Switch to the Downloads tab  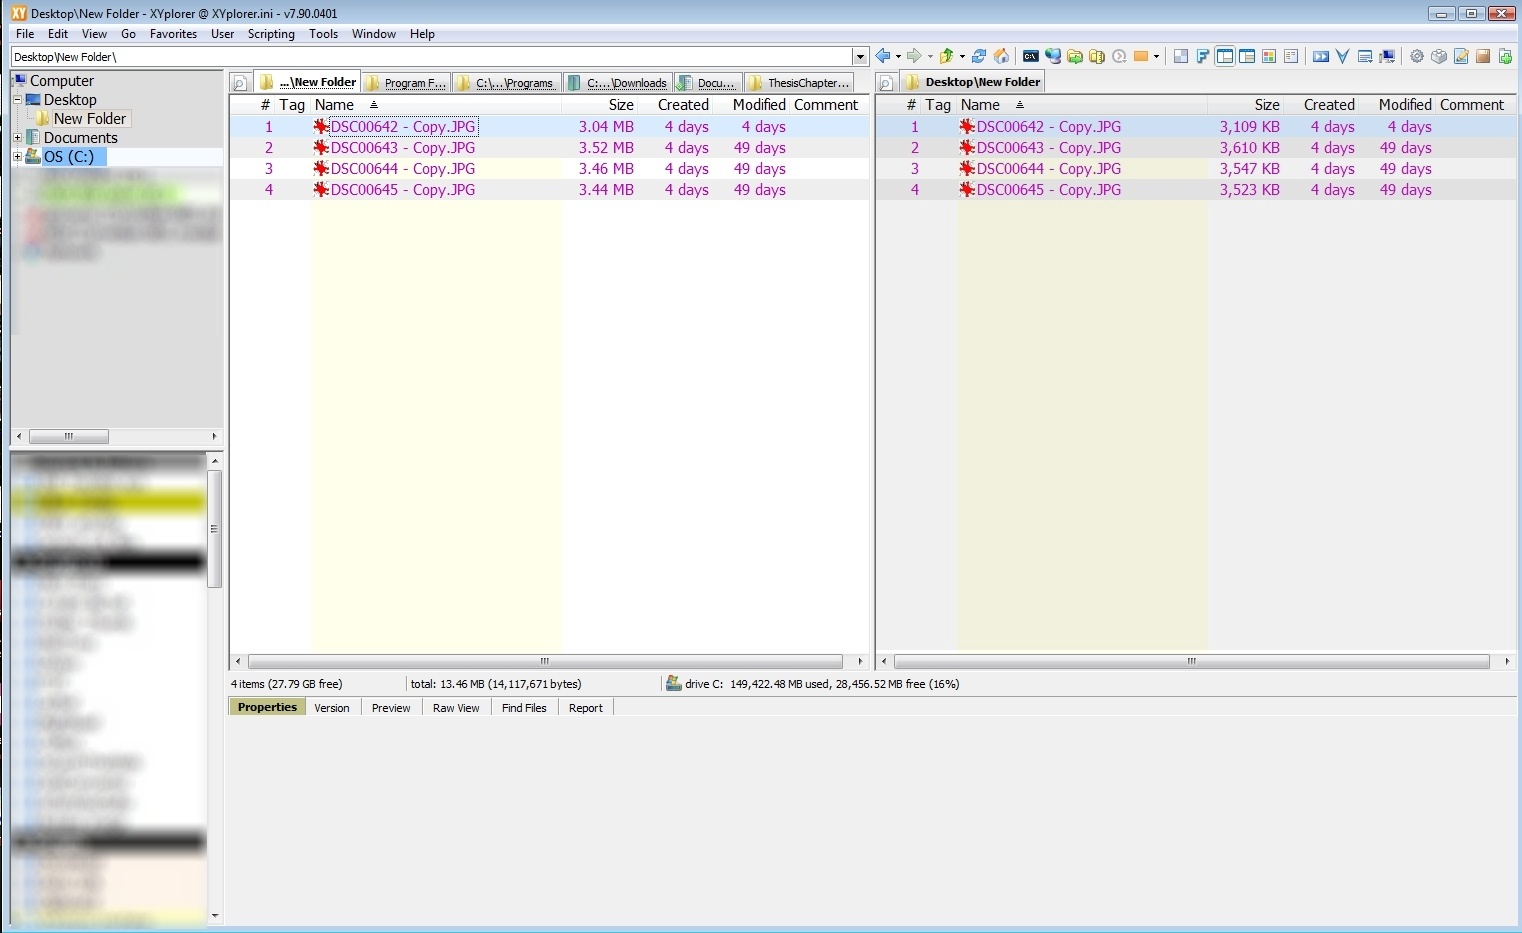pyautogui.click(x=618, y=83)
